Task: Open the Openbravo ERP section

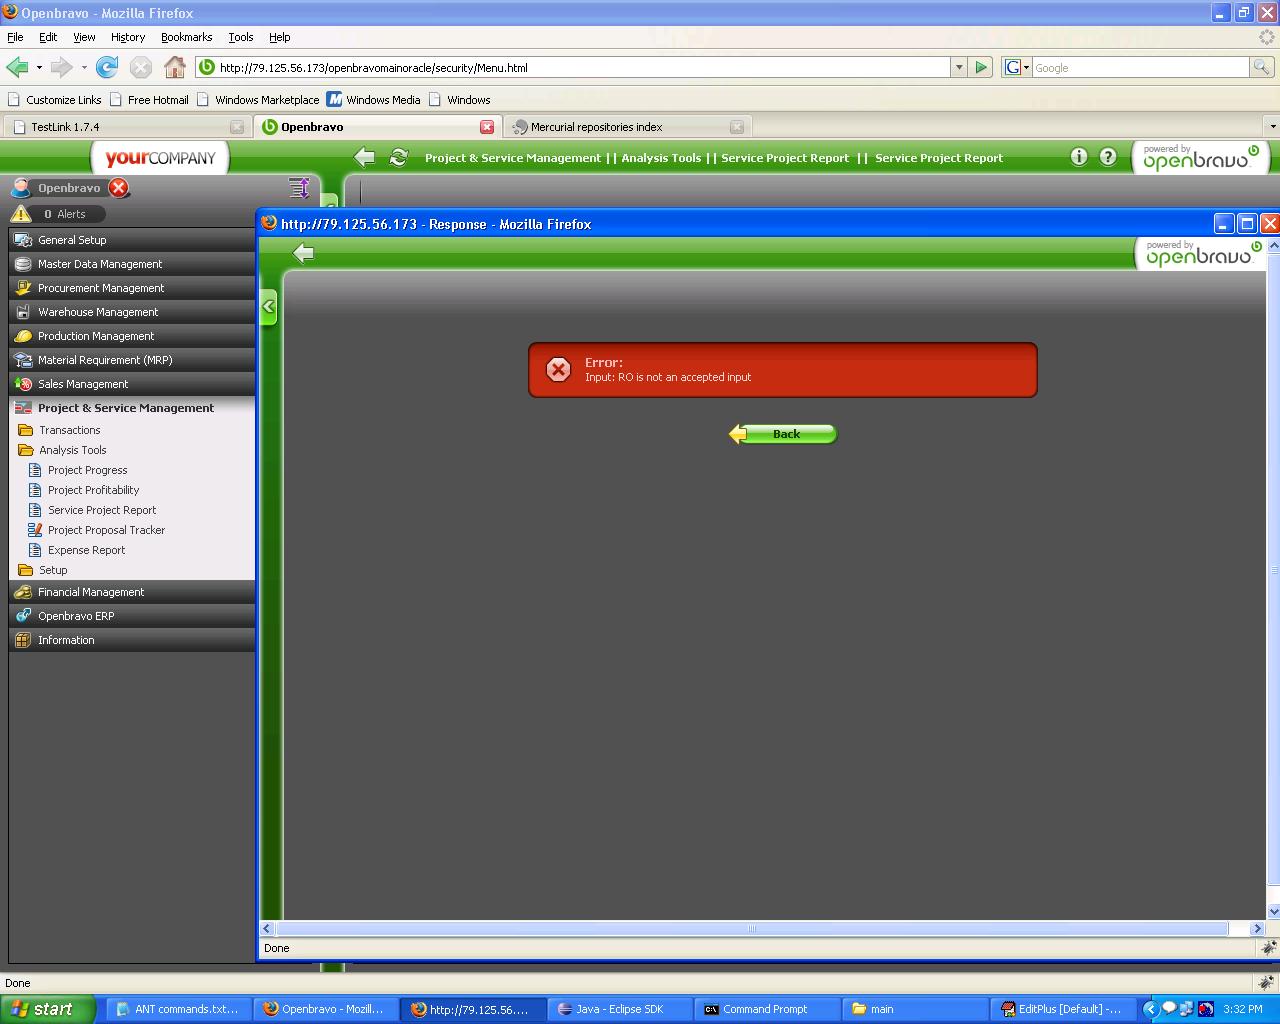Action: tap(132, 616)
